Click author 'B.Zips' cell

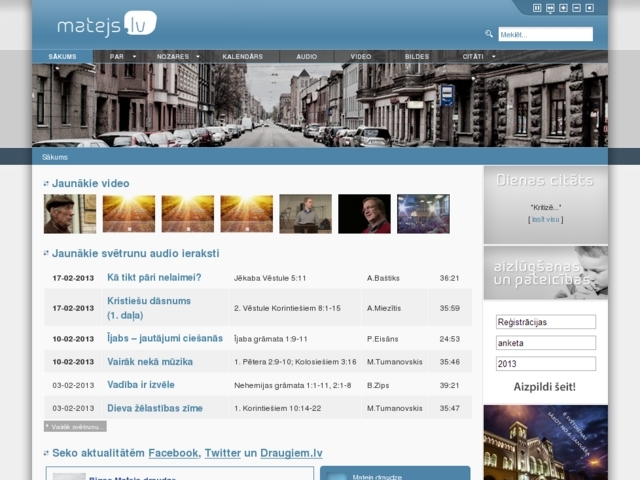click(378, 385)
